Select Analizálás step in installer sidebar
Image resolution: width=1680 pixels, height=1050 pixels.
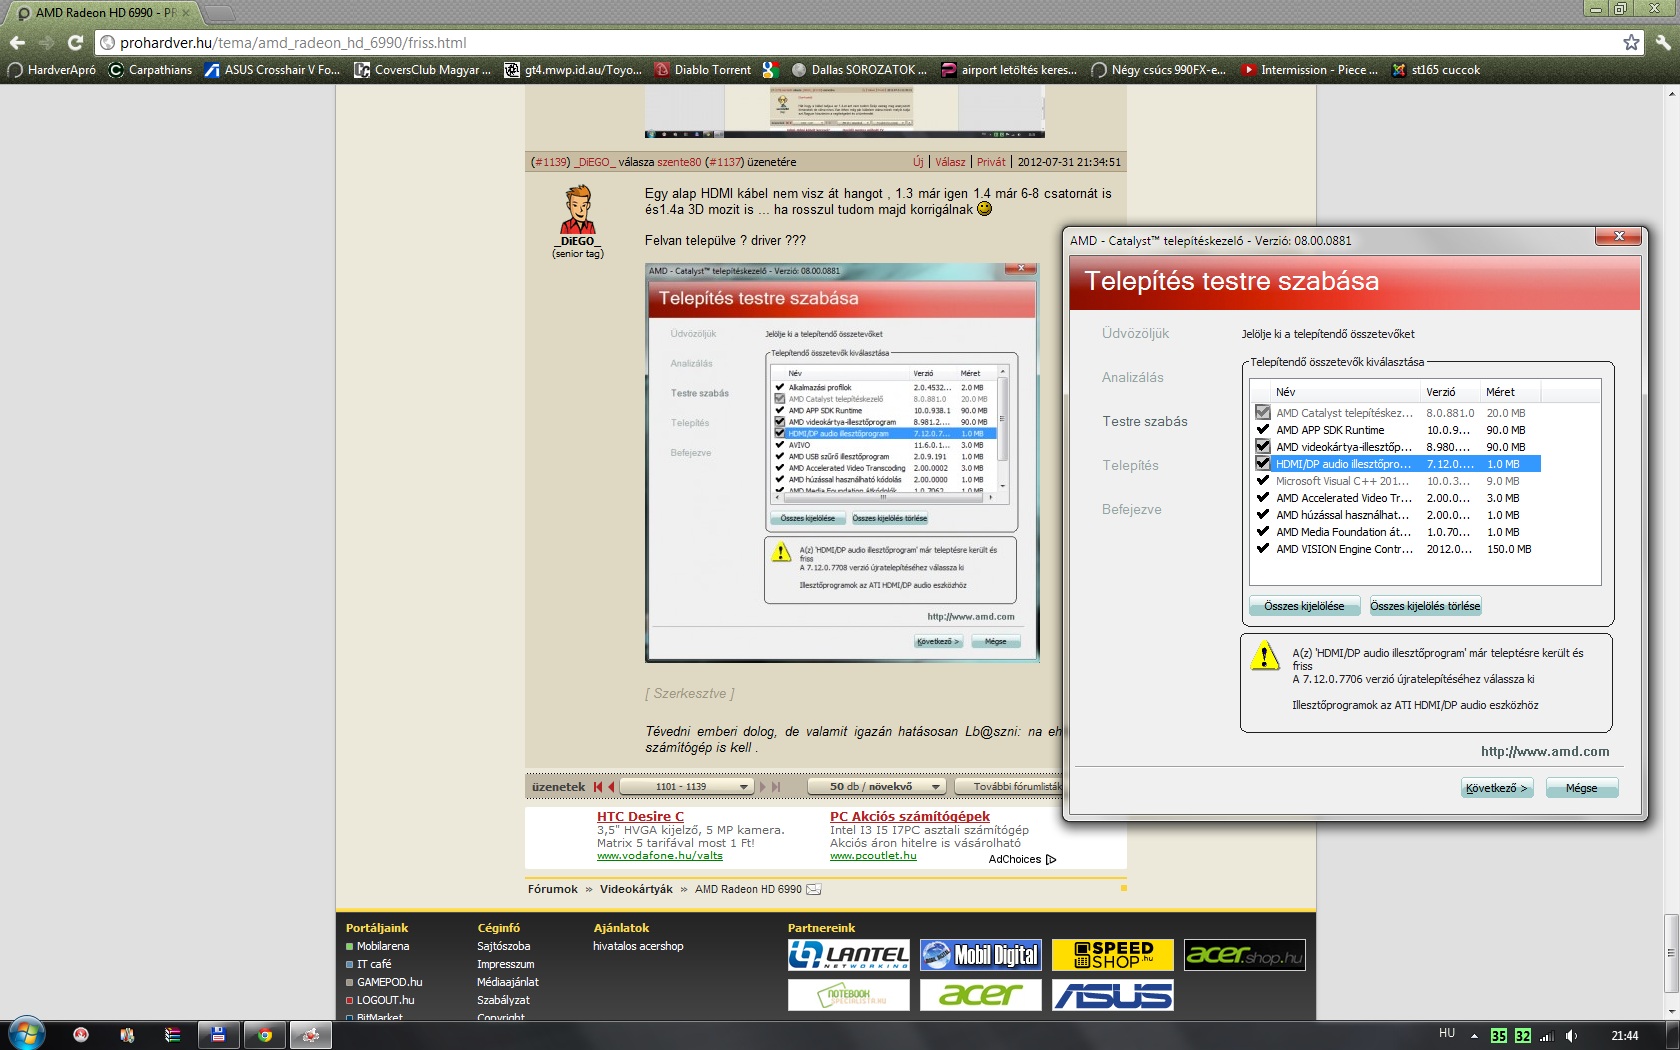(x=1133, y=377)
